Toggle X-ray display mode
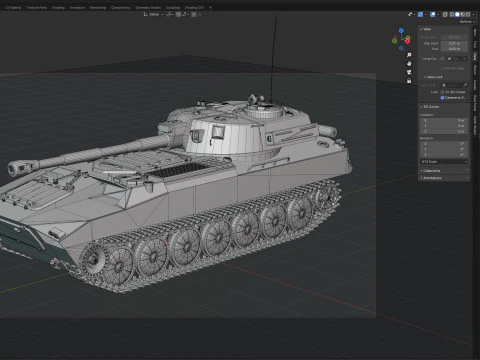The height and width of the screenshot is (360, 480). 445,14
